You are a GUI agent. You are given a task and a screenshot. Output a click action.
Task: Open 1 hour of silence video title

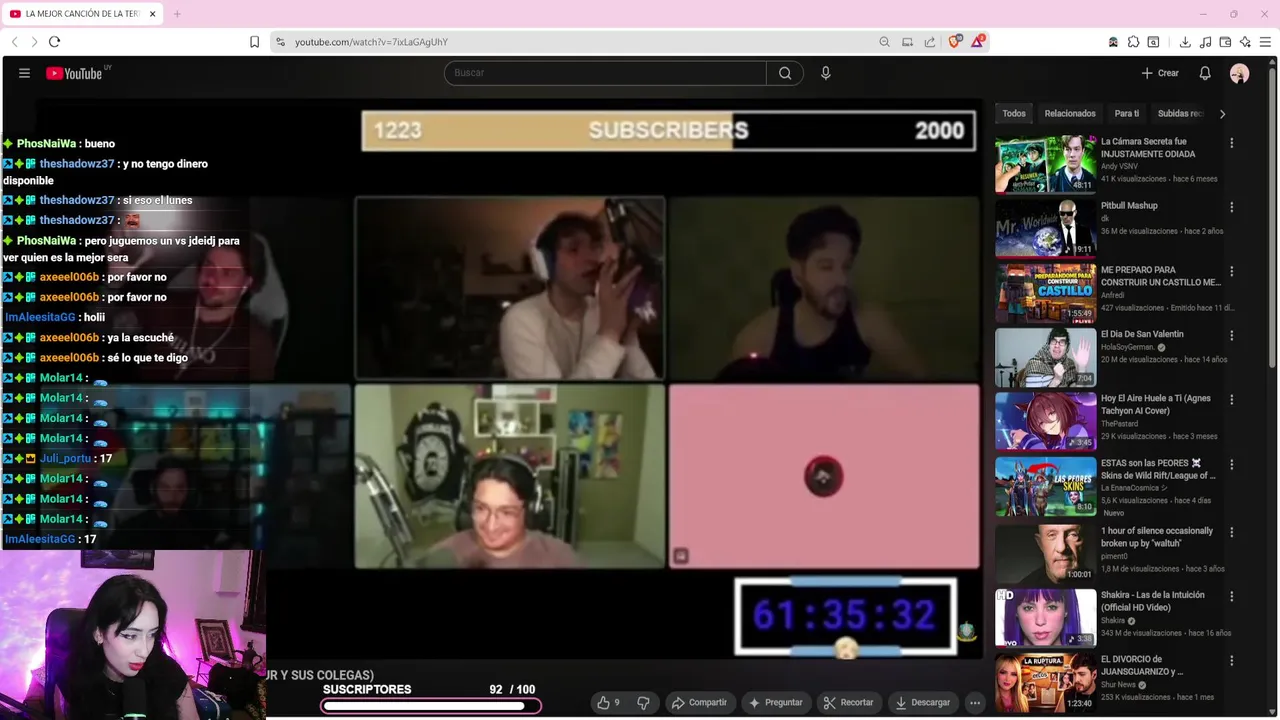coord(1157,537)
